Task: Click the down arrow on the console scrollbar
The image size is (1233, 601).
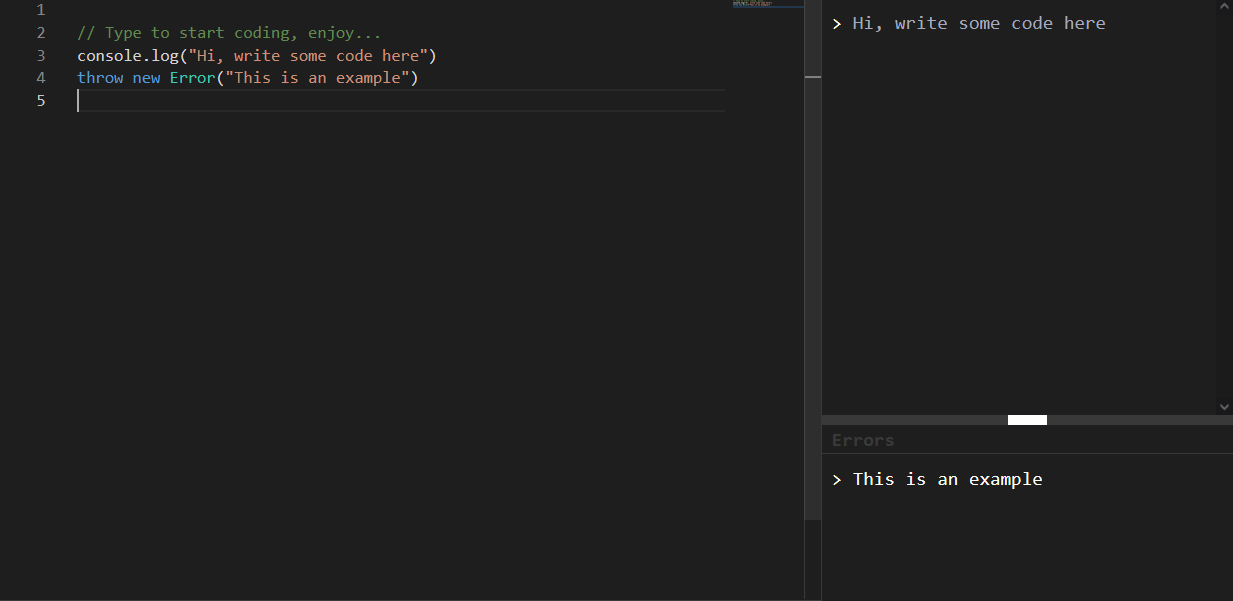Action: click(x=1224, y=407)
